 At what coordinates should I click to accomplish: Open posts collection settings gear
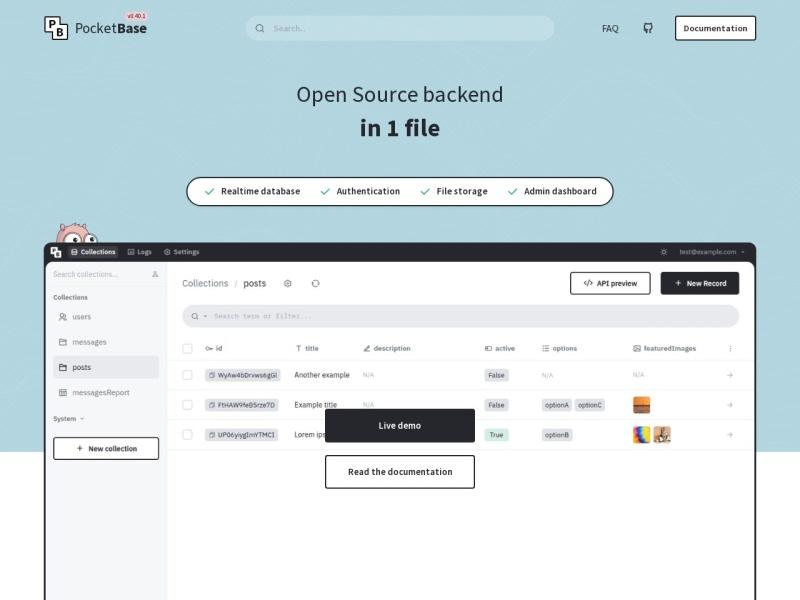(288, 284)
